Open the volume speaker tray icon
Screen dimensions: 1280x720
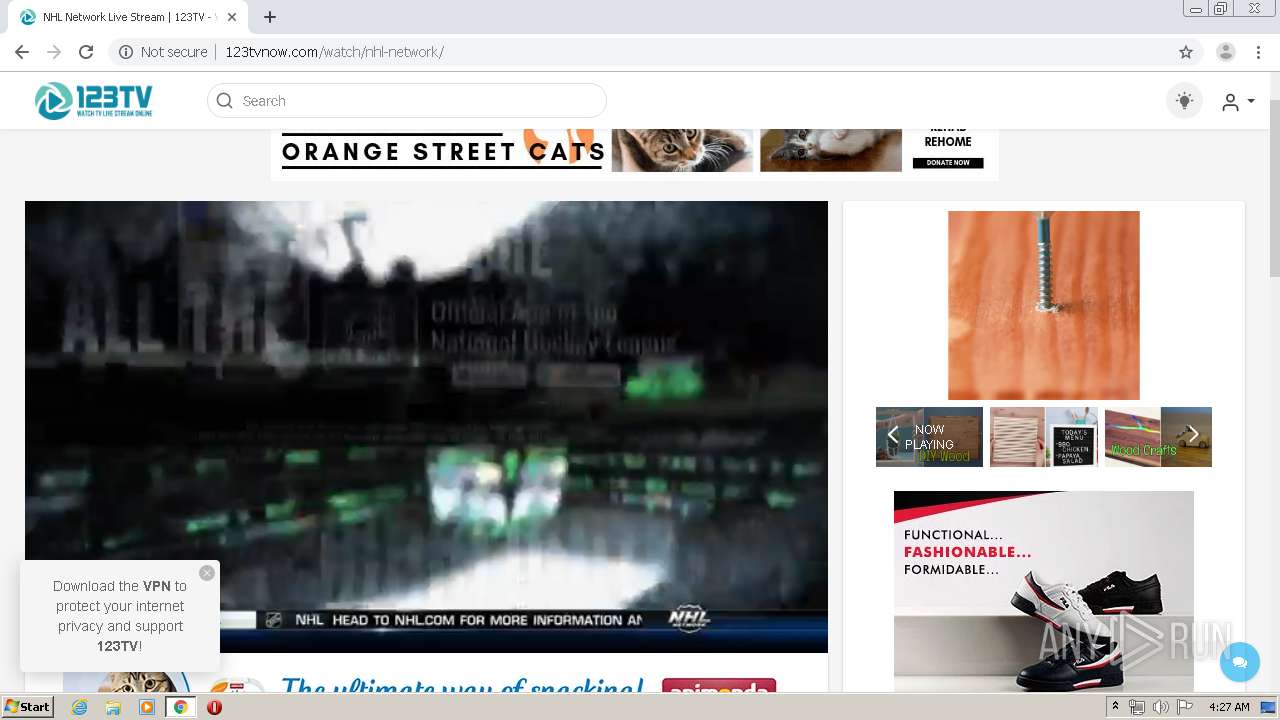(1160, 707)
